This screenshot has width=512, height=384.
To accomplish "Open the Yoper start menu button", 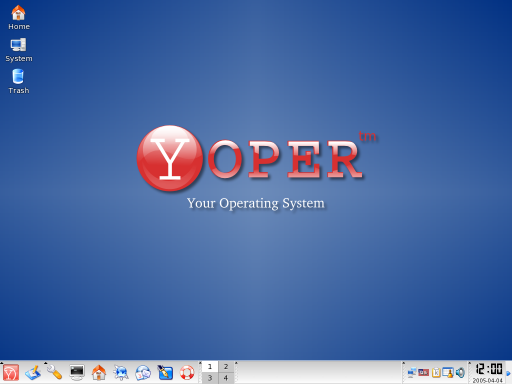I will (x=11, y=373).
